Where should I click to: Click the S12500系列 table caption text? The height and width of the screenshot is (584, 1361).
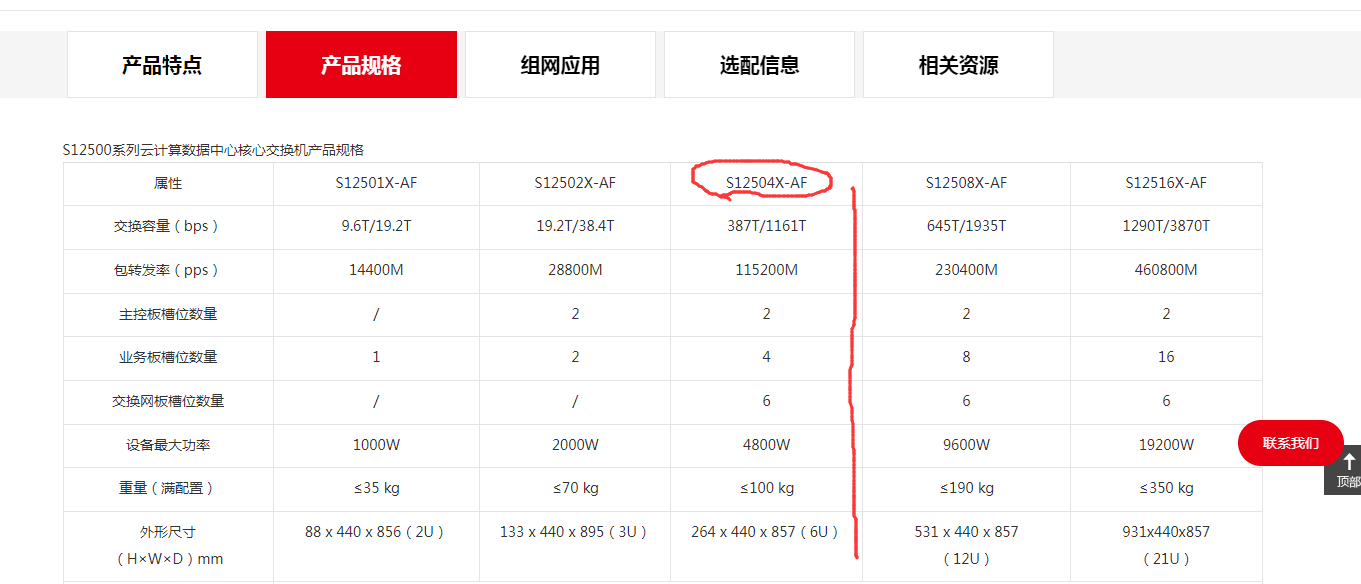213,150
